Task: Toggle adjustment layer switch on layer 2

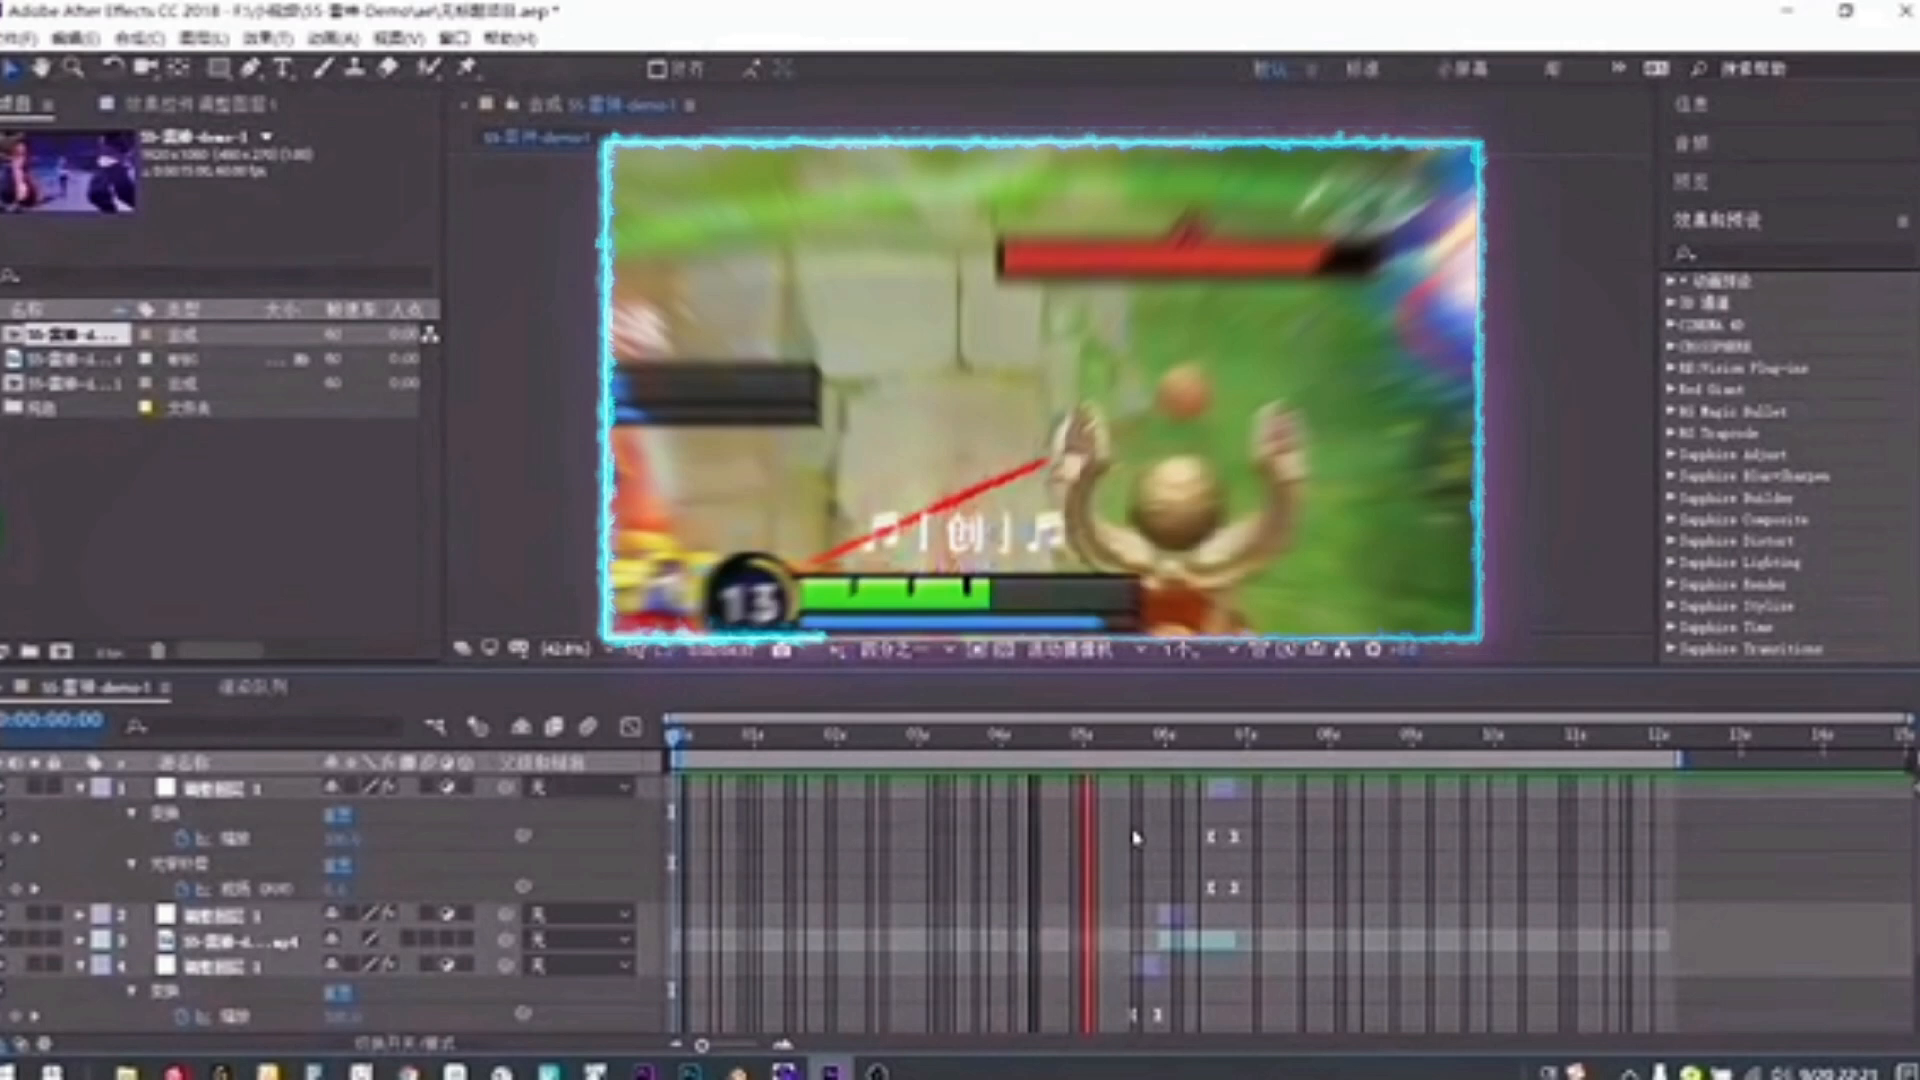Action: click(447, 914)
